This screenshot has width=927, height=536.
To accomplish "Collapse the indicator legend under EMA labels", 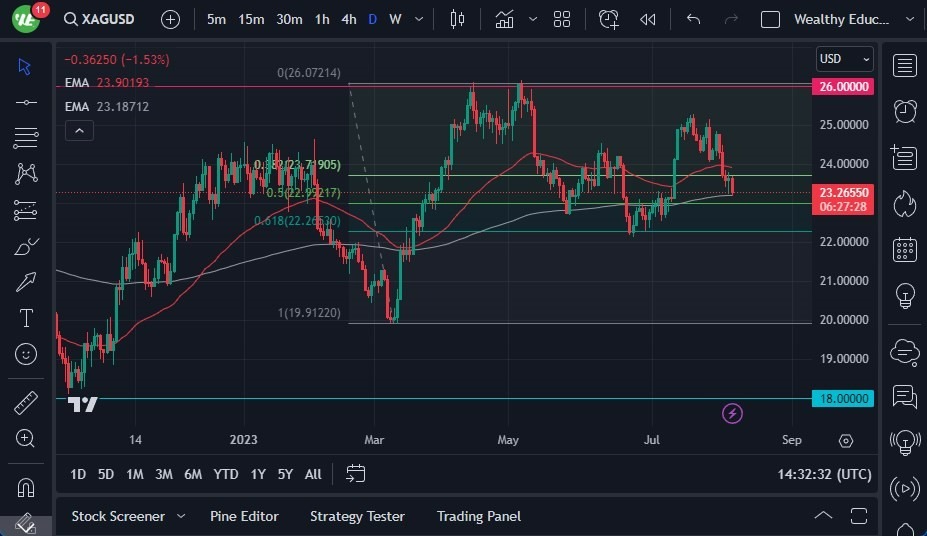I will [x=79, y=130].
